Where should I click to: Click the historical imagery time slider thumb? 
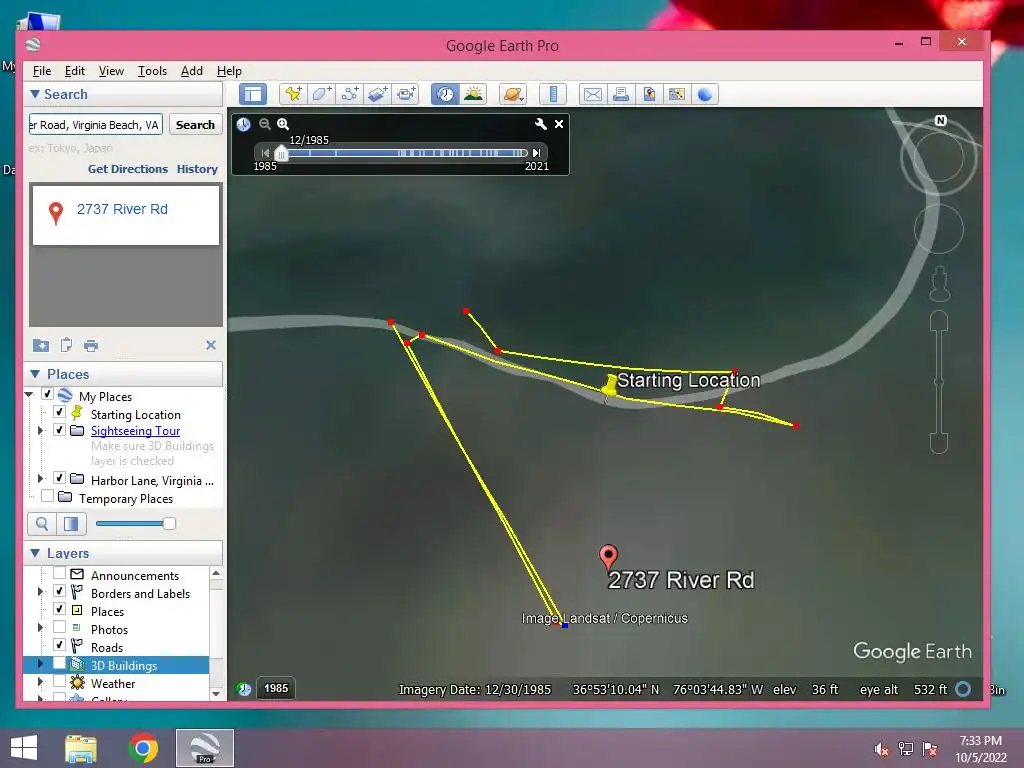tap(281, 153)
